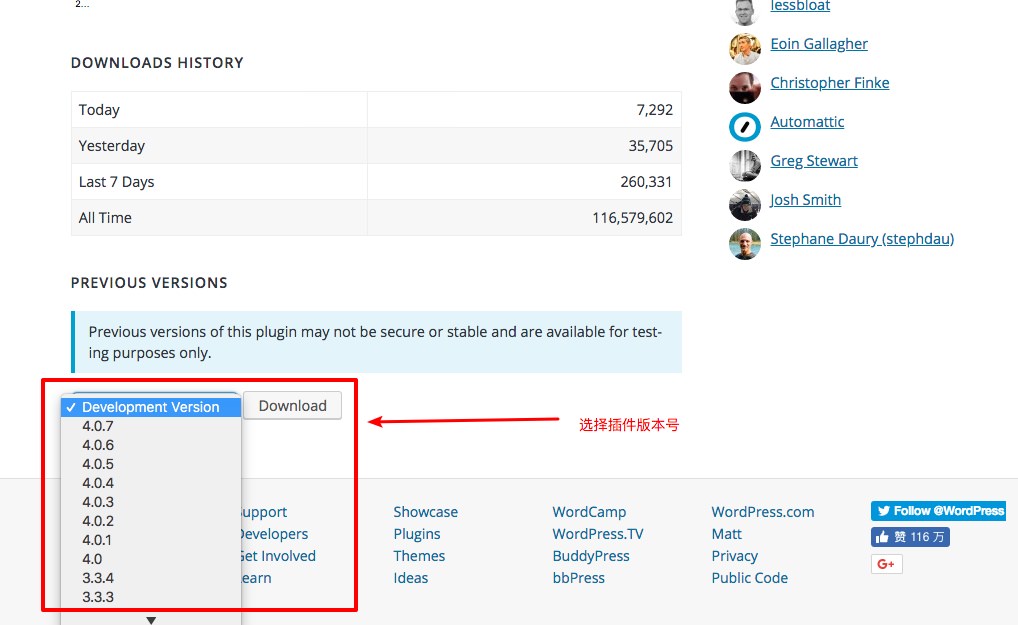Screen dimensions: 1018x625
Task: Select the Development Version option
Action: tap(150, 407)
